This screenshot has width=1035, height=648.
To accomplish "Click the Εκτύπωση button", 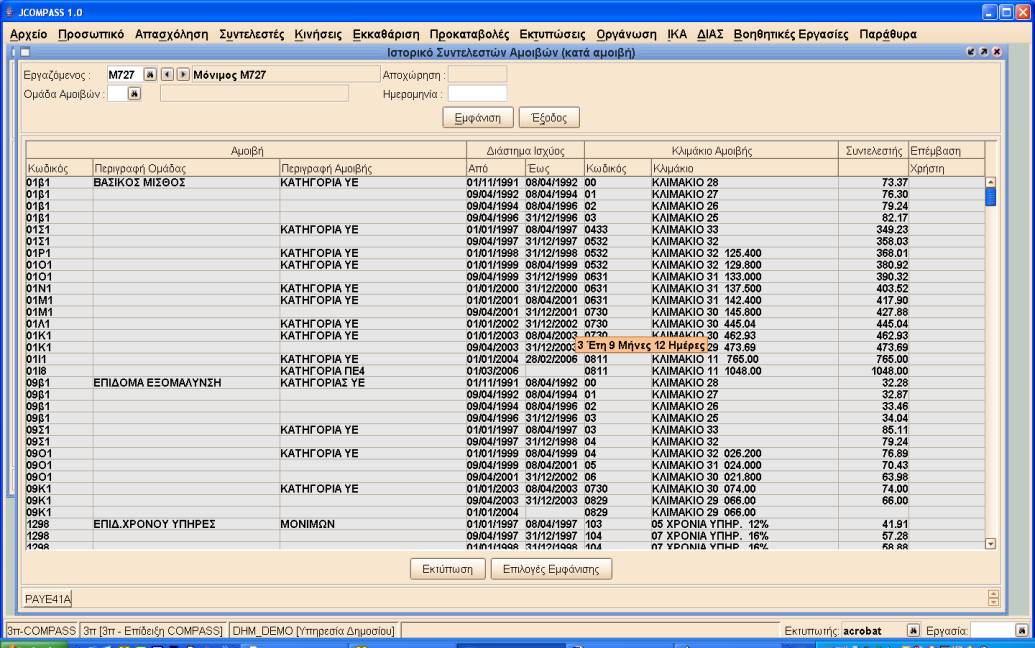I will (x=448, y=569).
